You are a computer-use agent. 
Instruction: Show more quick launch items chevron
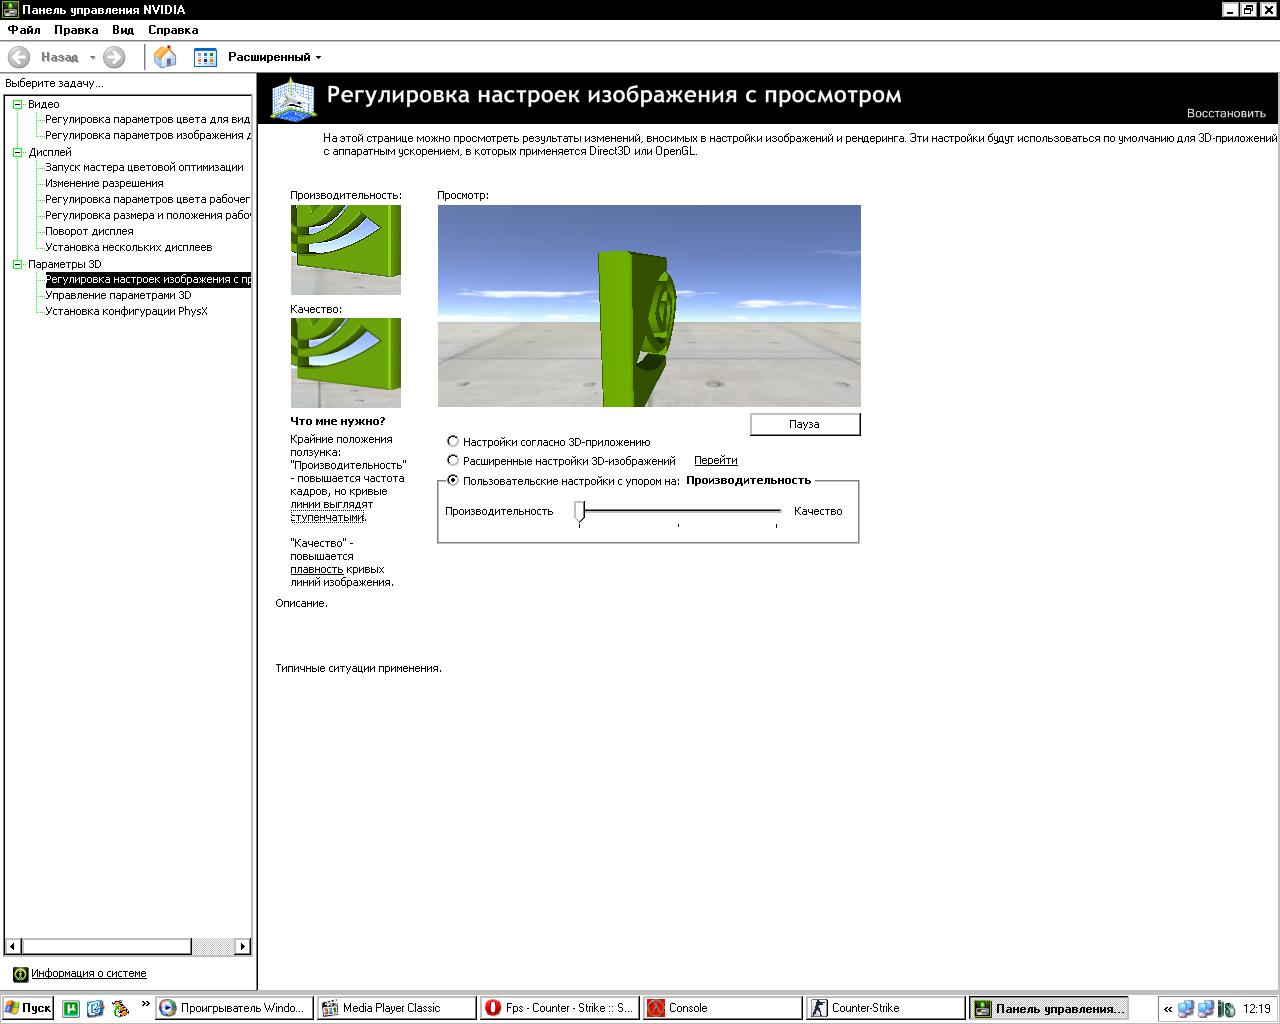point(145,1004)
